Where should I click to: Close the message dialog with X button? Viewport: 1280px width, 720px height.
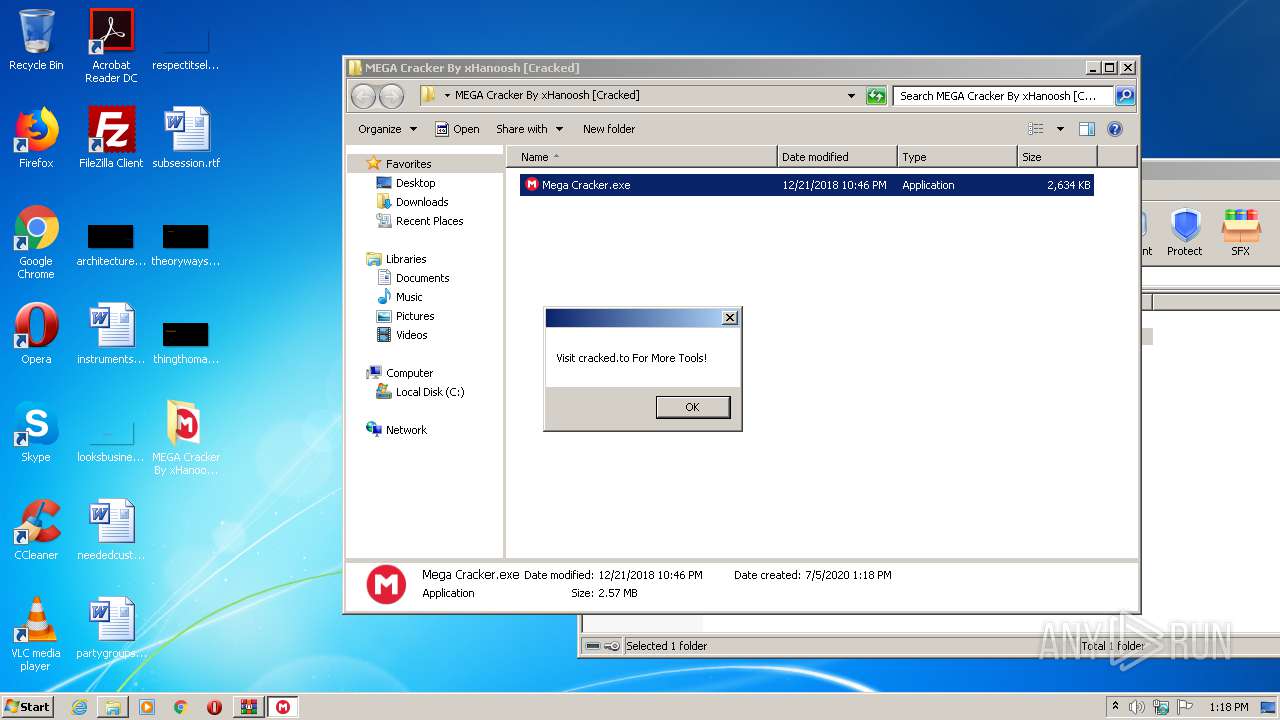click(x=730, y=317)
